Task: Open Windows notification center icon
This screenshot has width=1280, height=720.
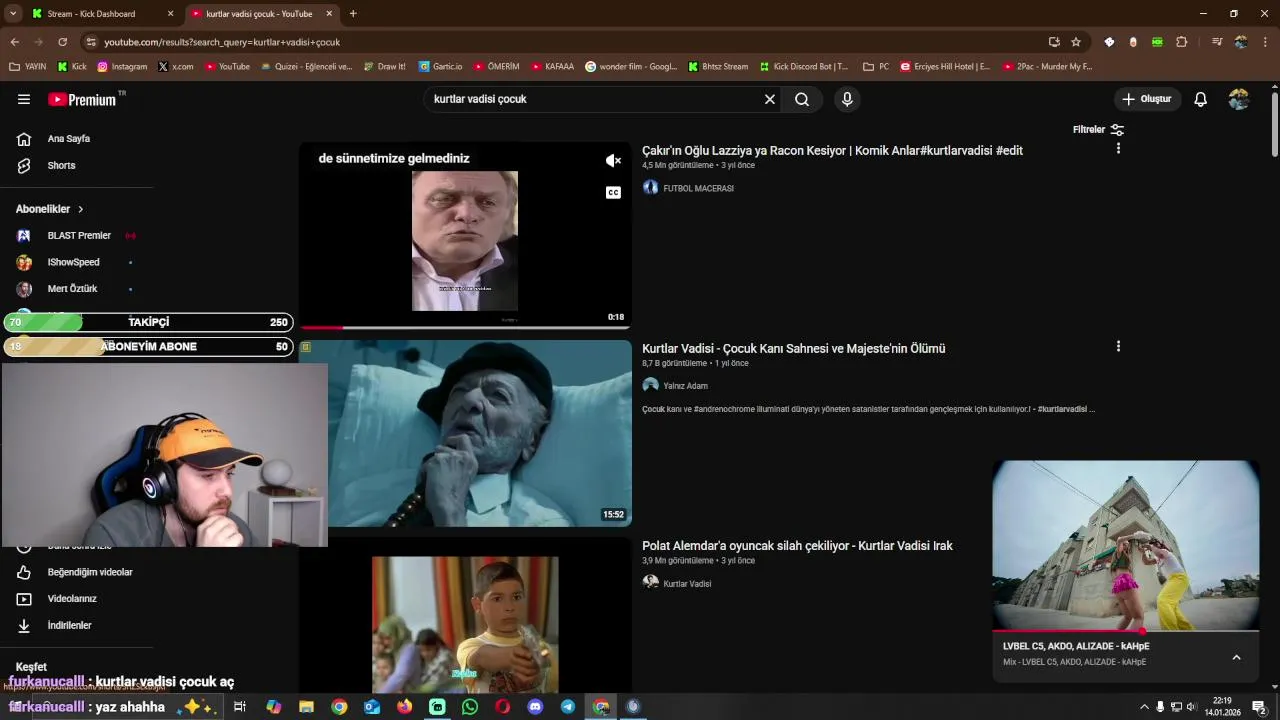Action: coord(1259,707)
